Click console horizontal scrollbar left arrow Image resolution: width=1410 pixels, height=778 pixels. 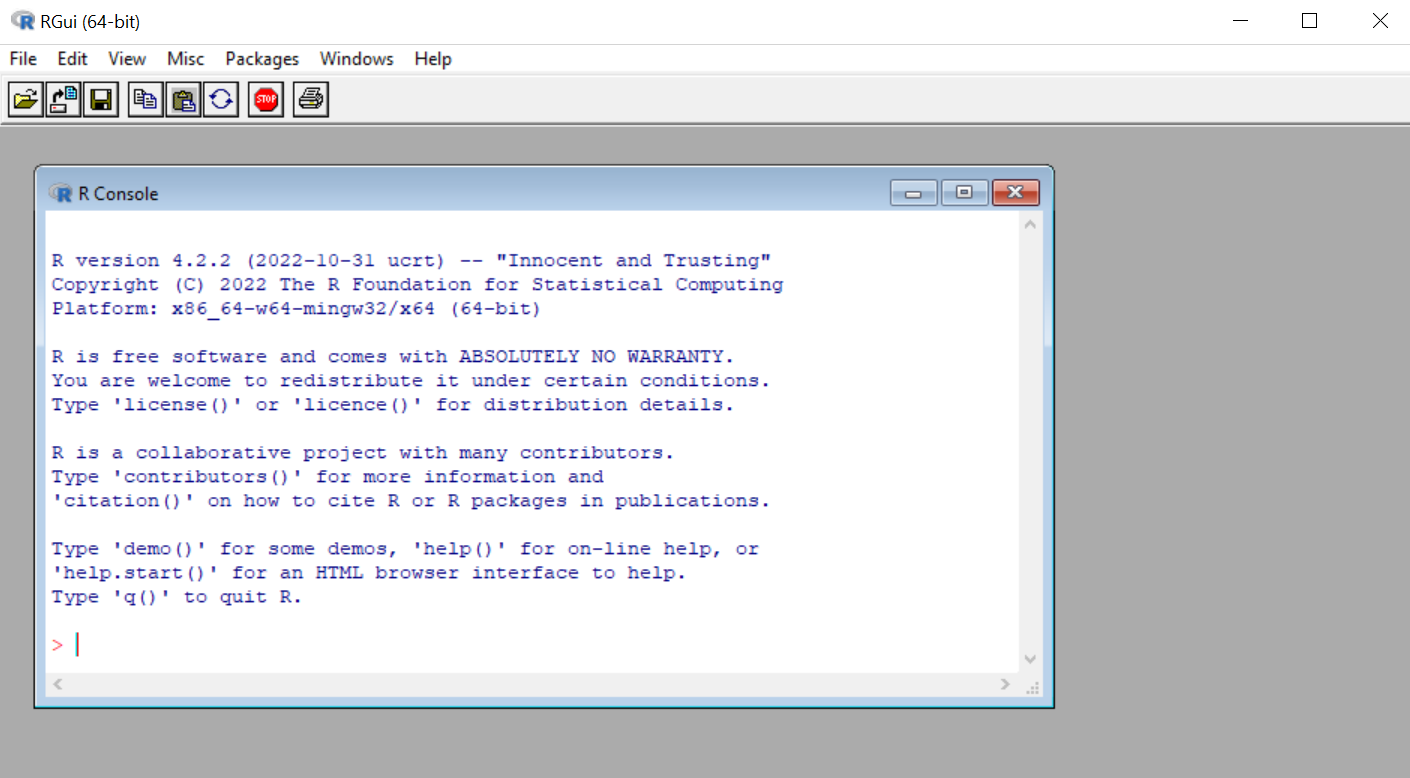click(x=57, y=684)
